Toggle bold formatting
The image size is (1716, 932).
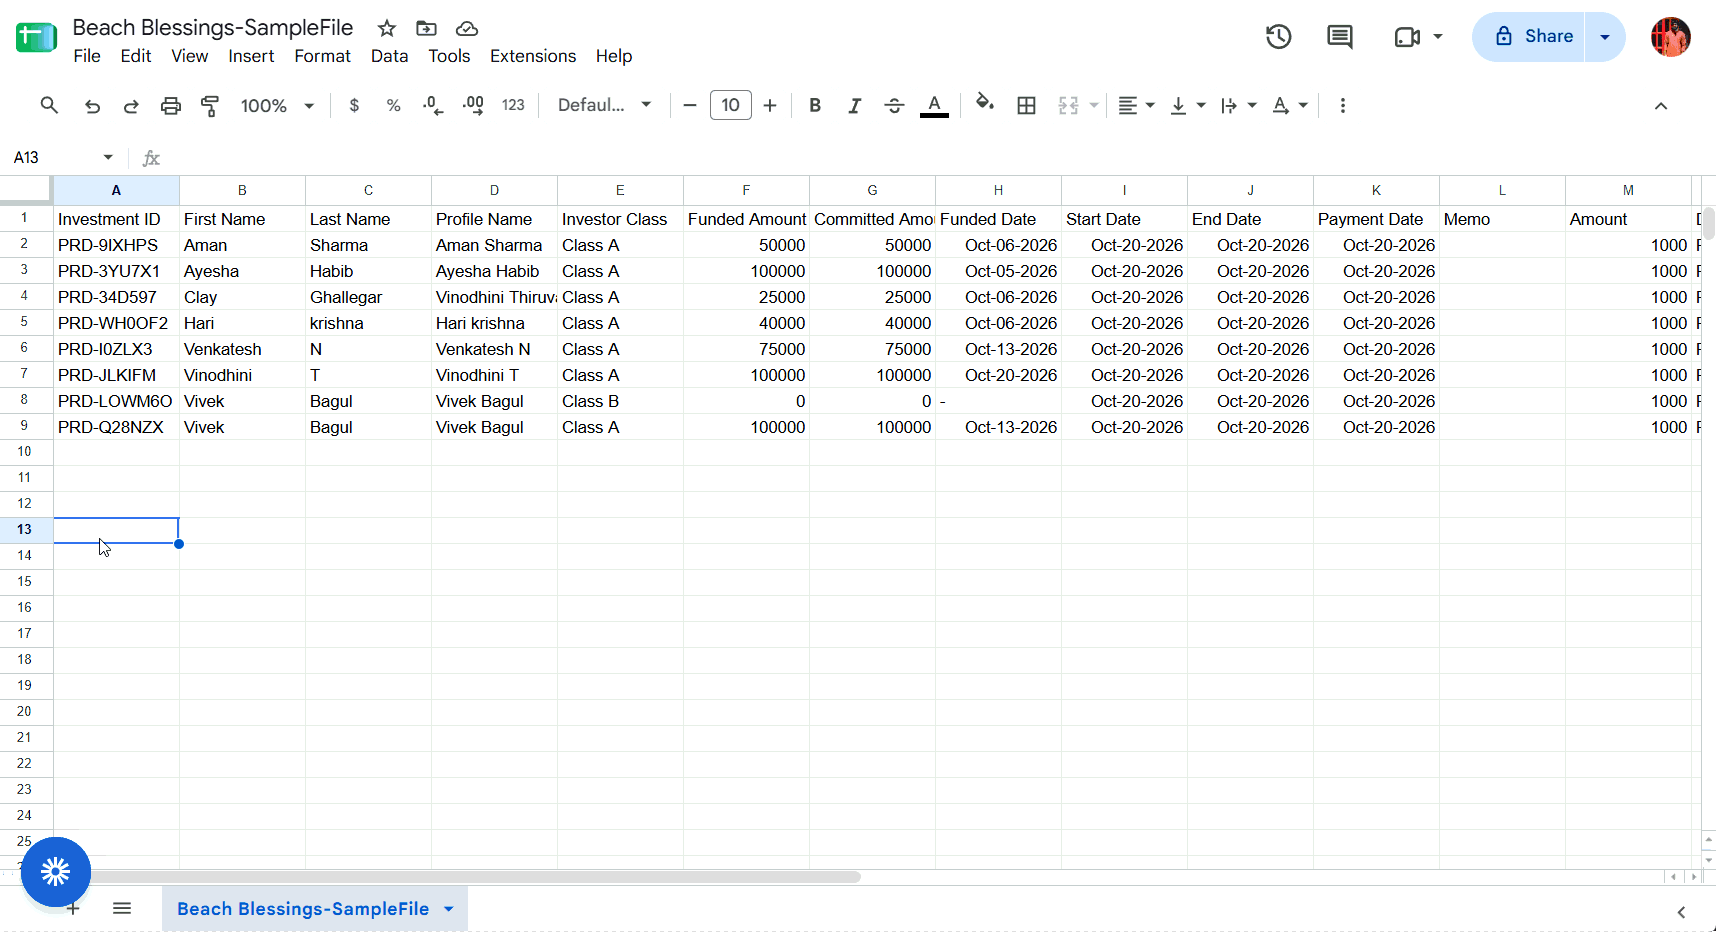(x=815, y=105)
